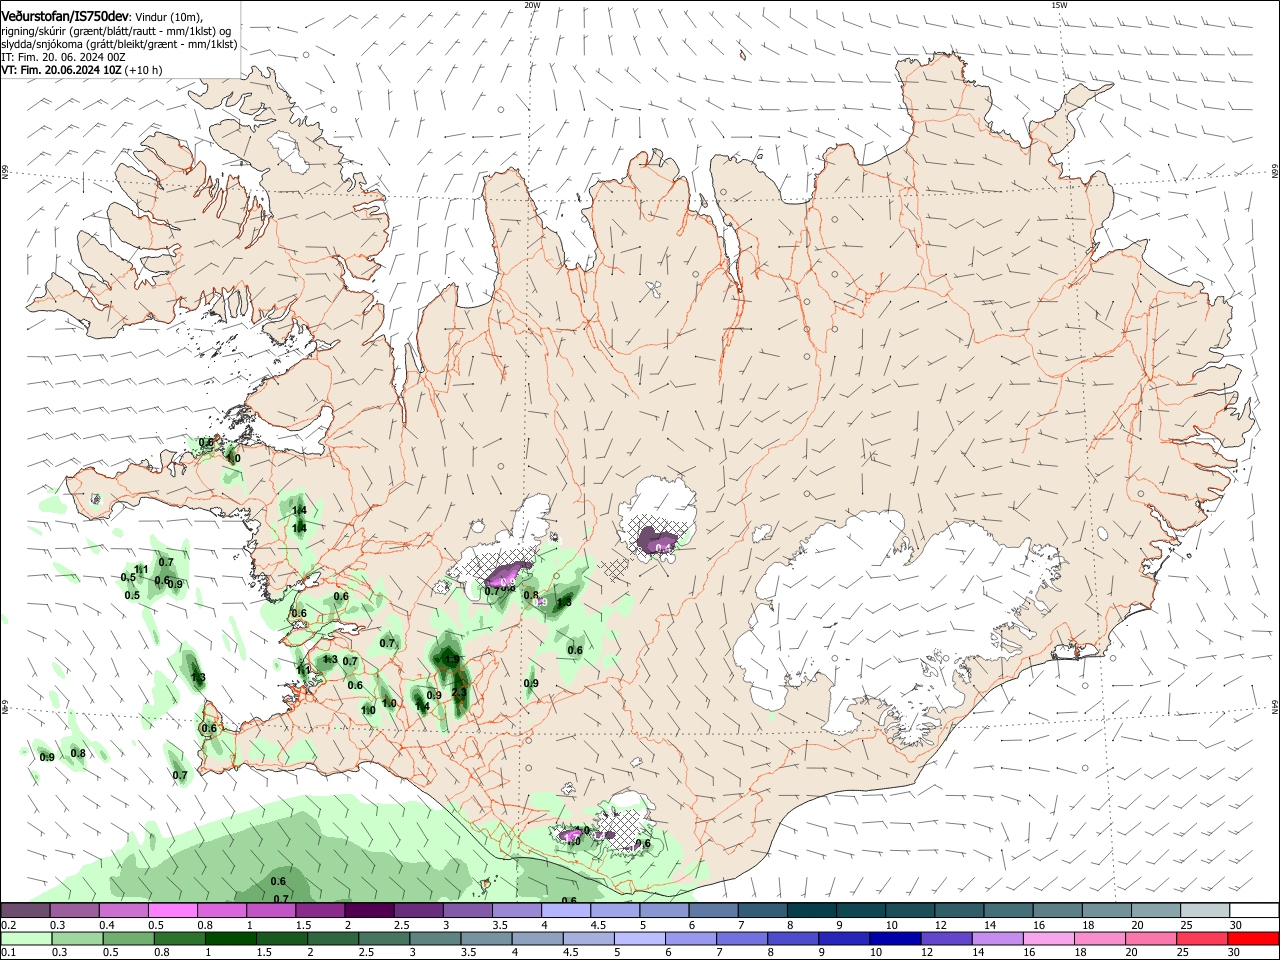Viewport: 1280px width, 960px height.
Task: Click the title text Veðurstofan/IS750dev
Action: (65, 17)
